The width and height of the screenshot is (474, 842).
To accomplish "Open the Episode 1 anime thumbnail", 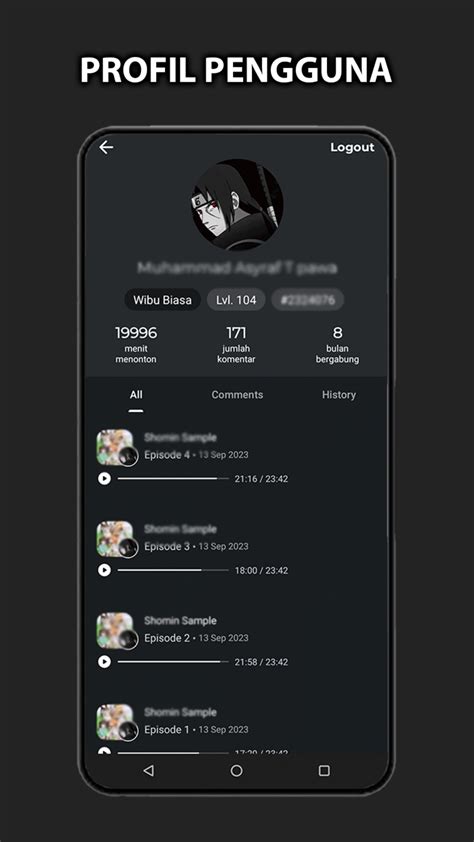I will click(115, 722).
